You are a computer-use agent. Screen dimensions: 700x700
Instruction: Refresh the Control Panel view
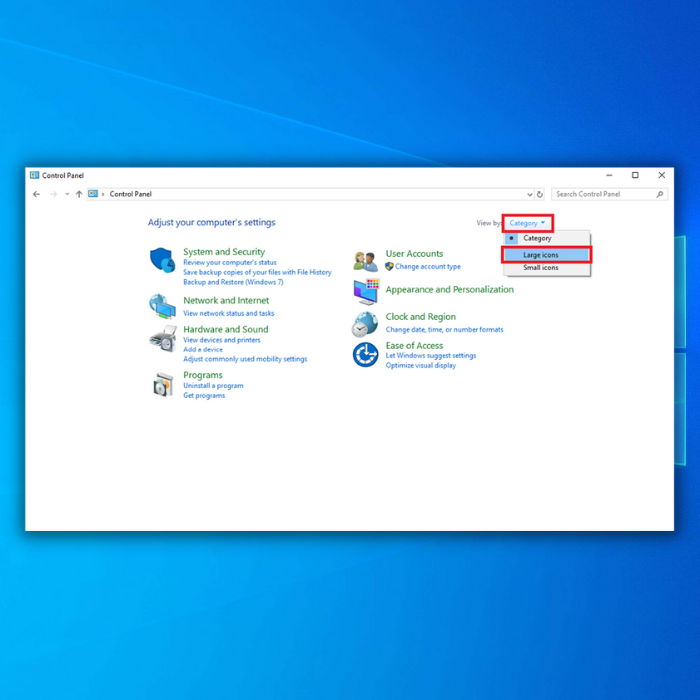(x=540, y=194)
